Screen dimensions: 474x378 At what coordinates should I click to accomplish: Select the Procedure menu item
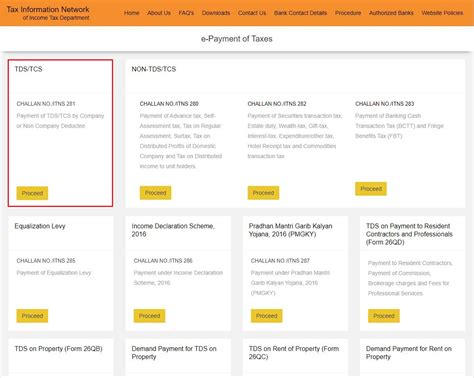click(x=348, y=13)
